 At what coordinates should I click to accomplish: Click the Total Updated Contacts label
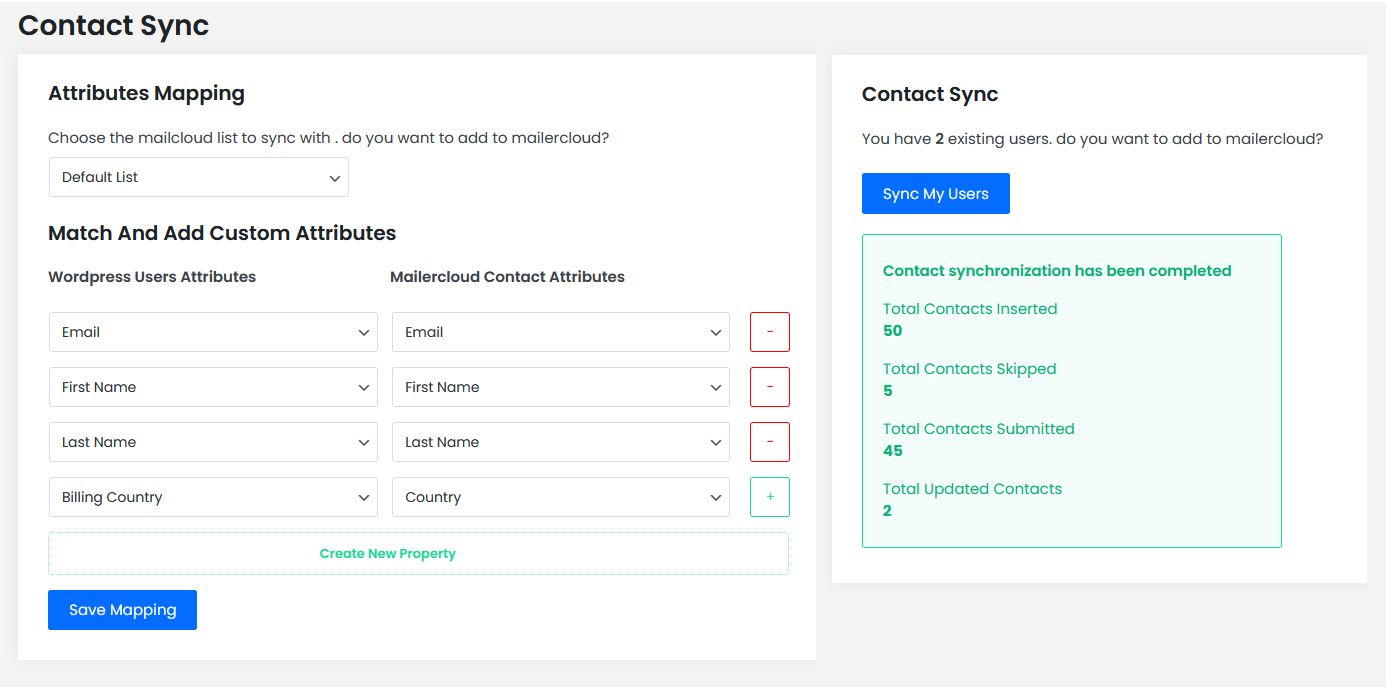click(x=972, y=489)
